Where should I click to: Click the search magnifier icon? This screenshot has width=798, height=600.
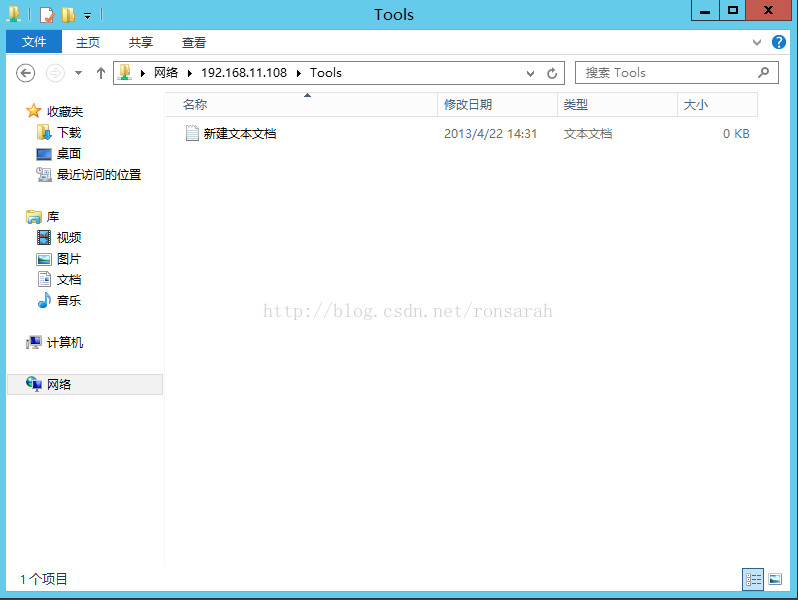(763, 73)
